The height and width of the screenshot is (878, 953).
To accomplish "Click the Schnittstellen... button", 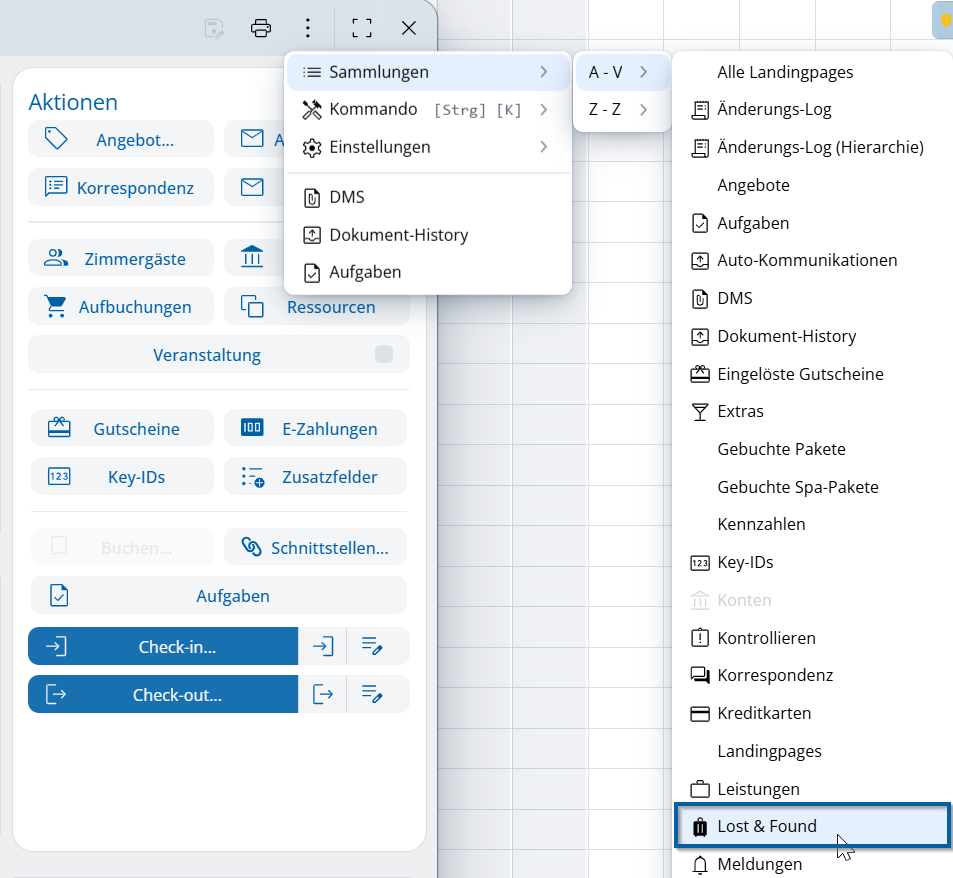I will pyautogui.click(x=316, y=547).
